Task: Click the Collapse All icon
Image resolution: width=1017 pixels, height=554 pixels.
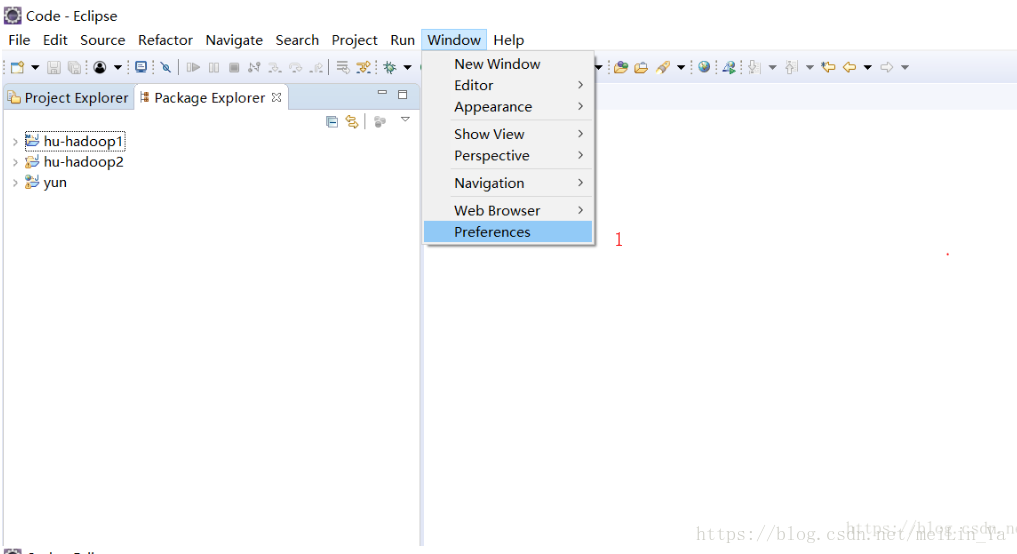Action: (332, 121)
